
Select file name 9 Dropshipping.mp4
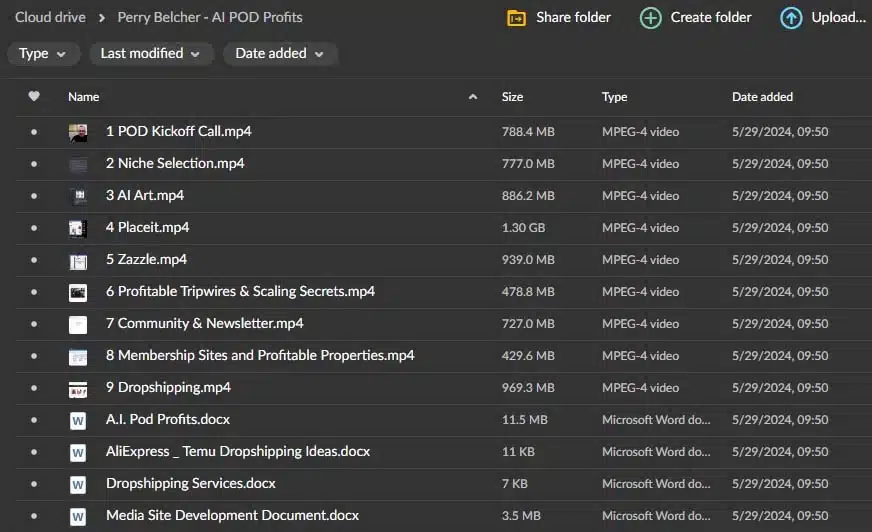[x=168, y=387]
